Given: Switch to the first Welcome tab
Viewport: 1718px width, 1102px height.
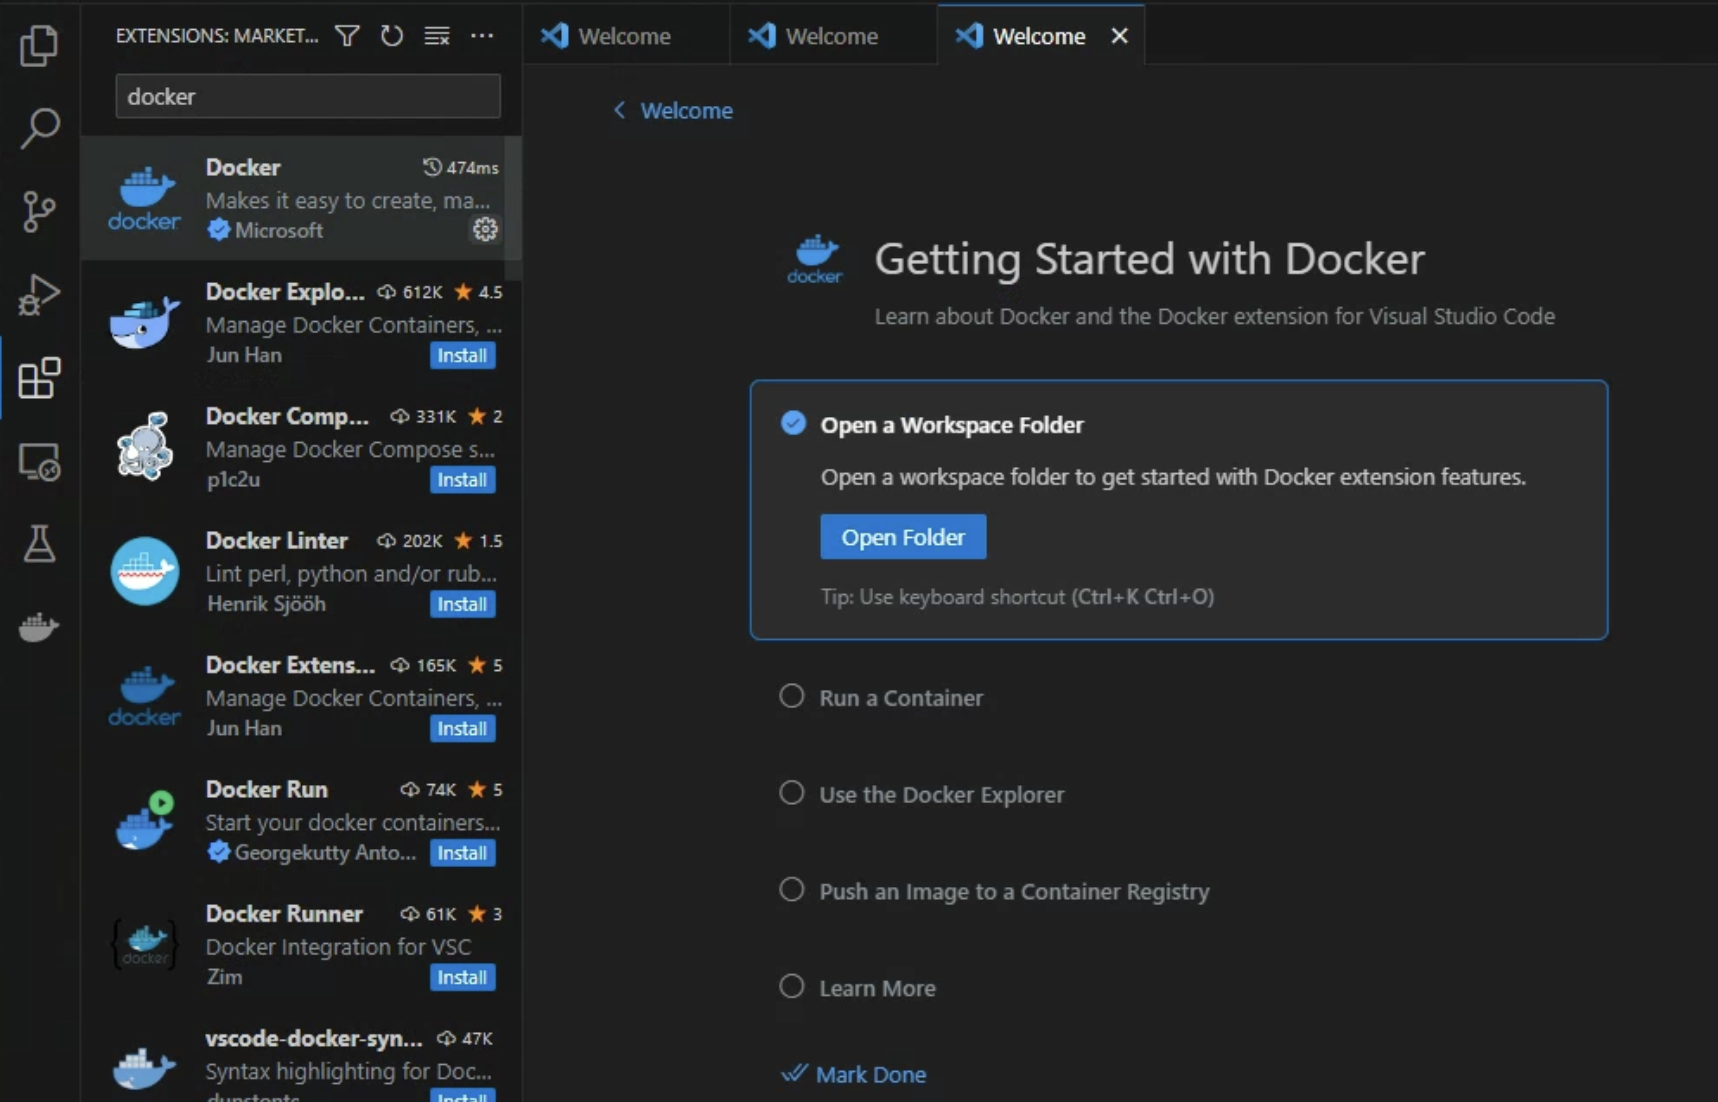Looking at the screenshot, I should pyautogui.click(x=626, y=36).
